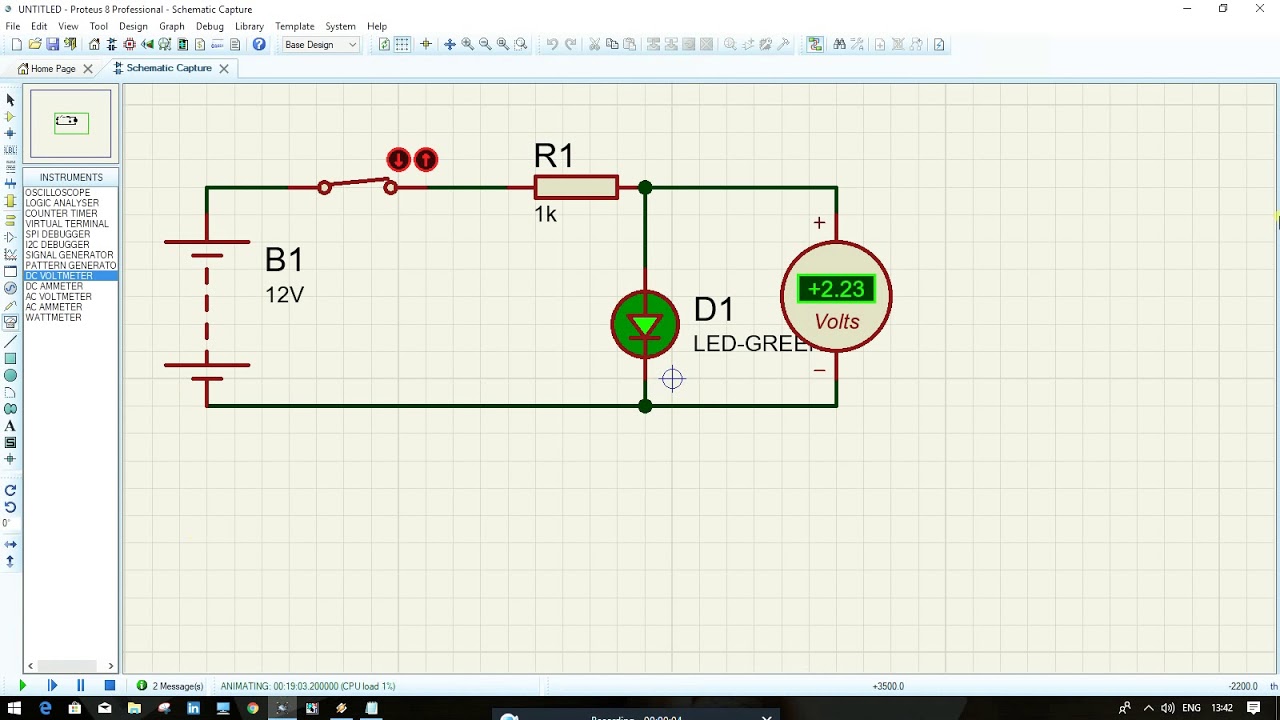Screen dimensions: 1280x720
Task: Pause the running simulation
Action: point(81,686)
